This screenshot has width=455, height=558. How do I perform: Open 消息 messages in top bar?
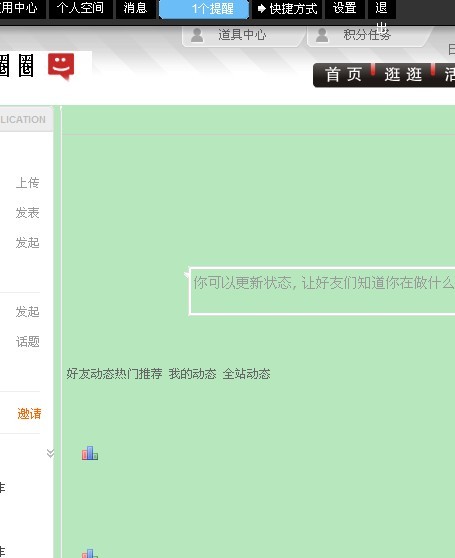tap(135, 8)
